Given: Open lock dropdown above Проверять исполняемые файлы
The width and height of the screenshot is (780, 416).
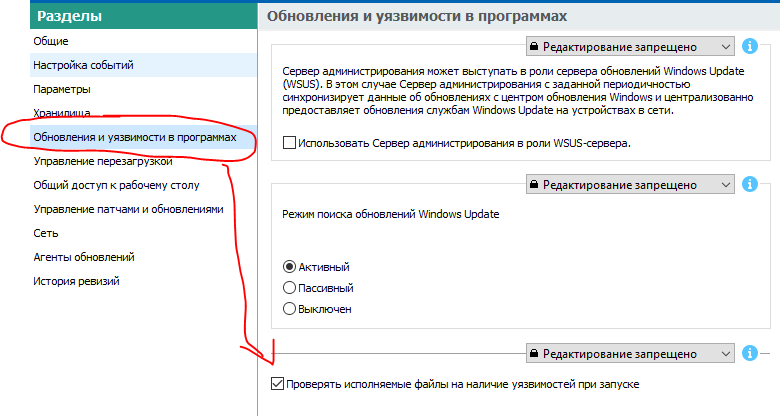Looking at the screenshot, I should click(630, 354).
